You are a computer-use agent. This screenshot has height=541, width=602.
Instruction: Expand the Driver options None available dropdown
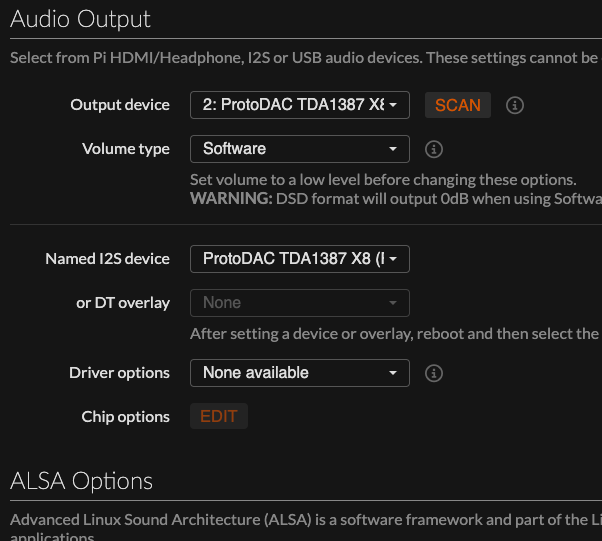(300, 373)
